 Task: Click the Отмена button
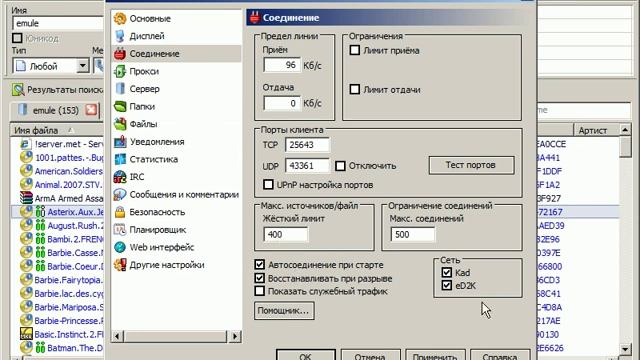[370, 355]
